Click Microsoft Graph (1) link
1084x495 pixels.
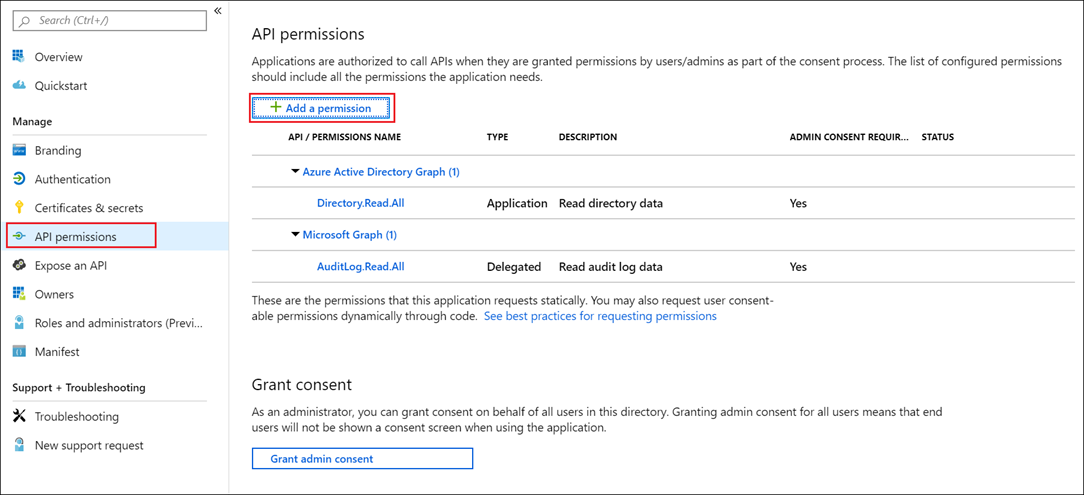[x=350, y=235]
